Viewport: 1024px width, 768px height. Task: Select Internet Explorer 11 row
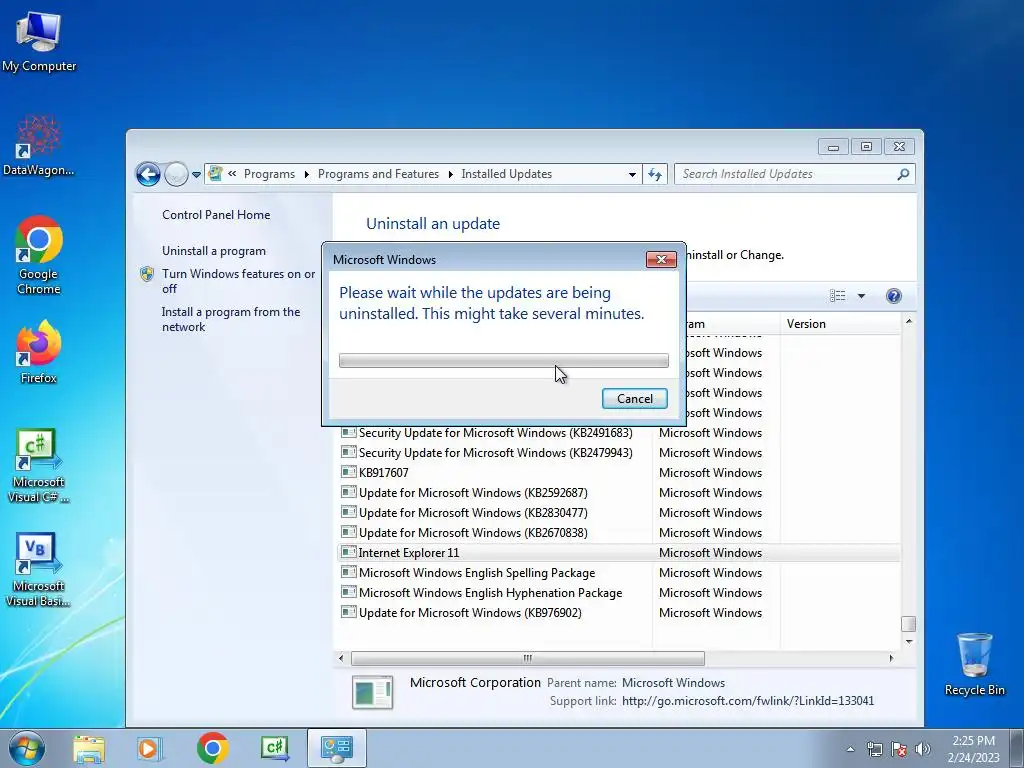coord(619,553)
